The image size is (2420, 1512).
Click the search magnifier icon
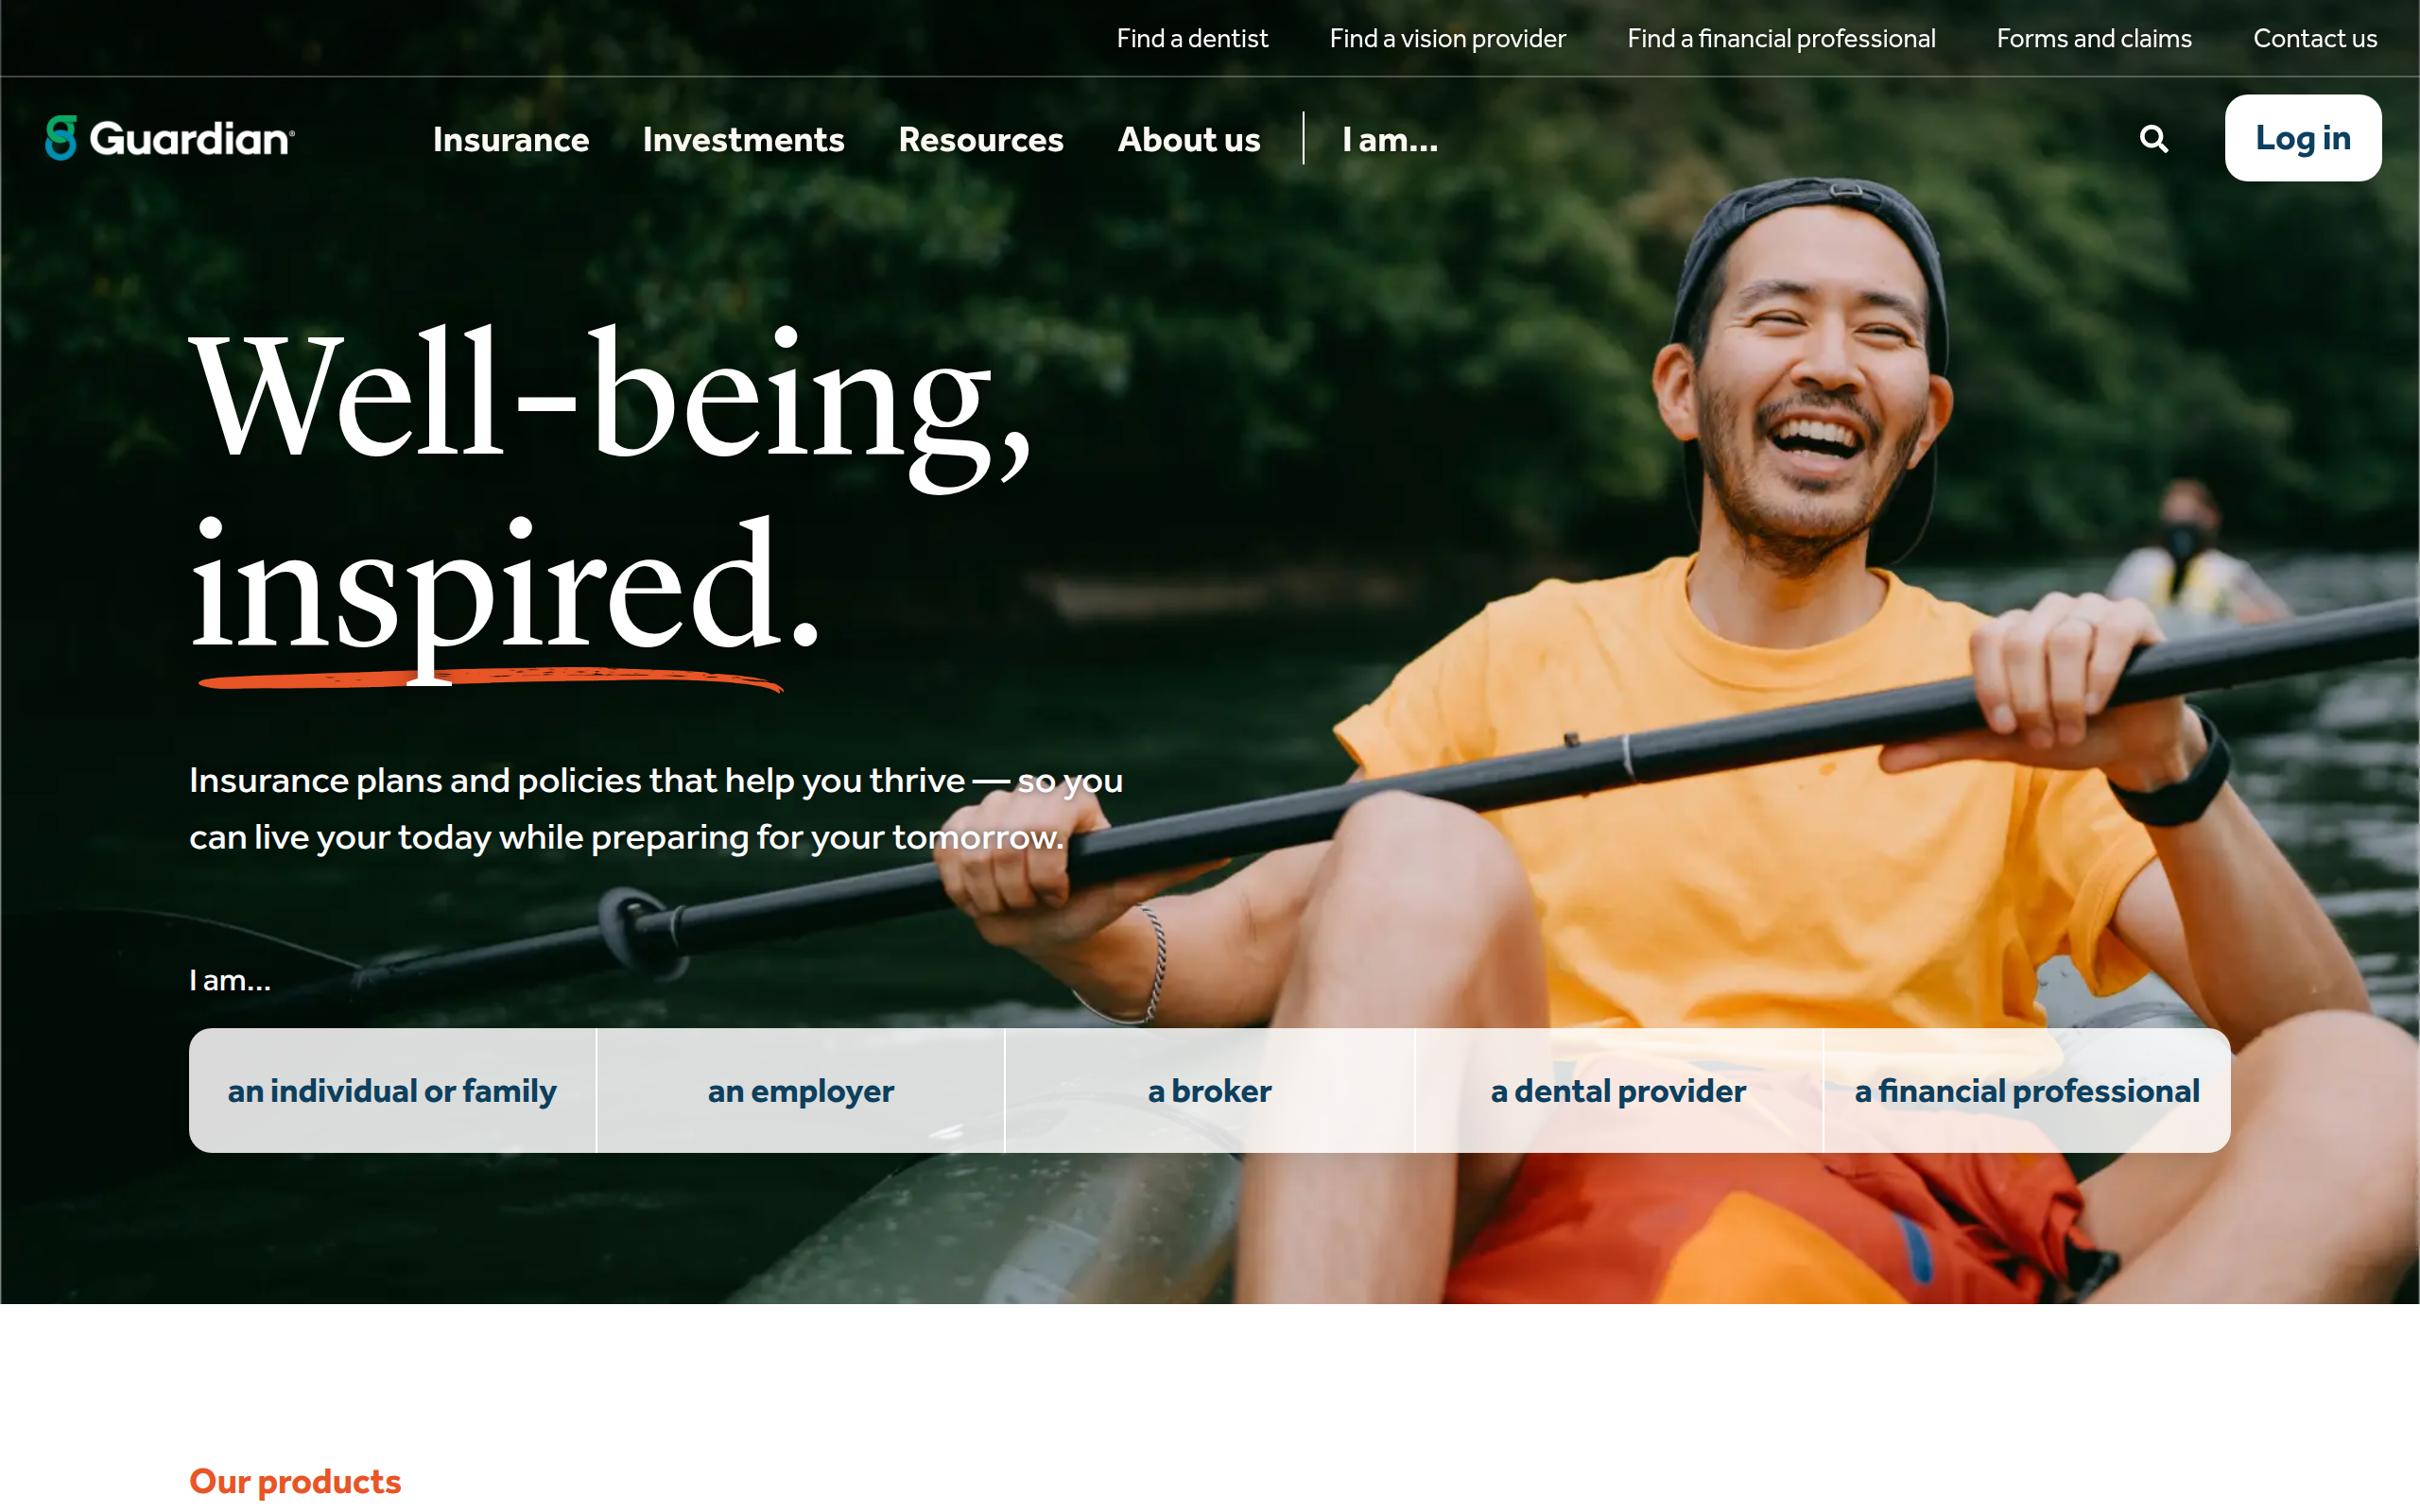tap(2153, 139)
